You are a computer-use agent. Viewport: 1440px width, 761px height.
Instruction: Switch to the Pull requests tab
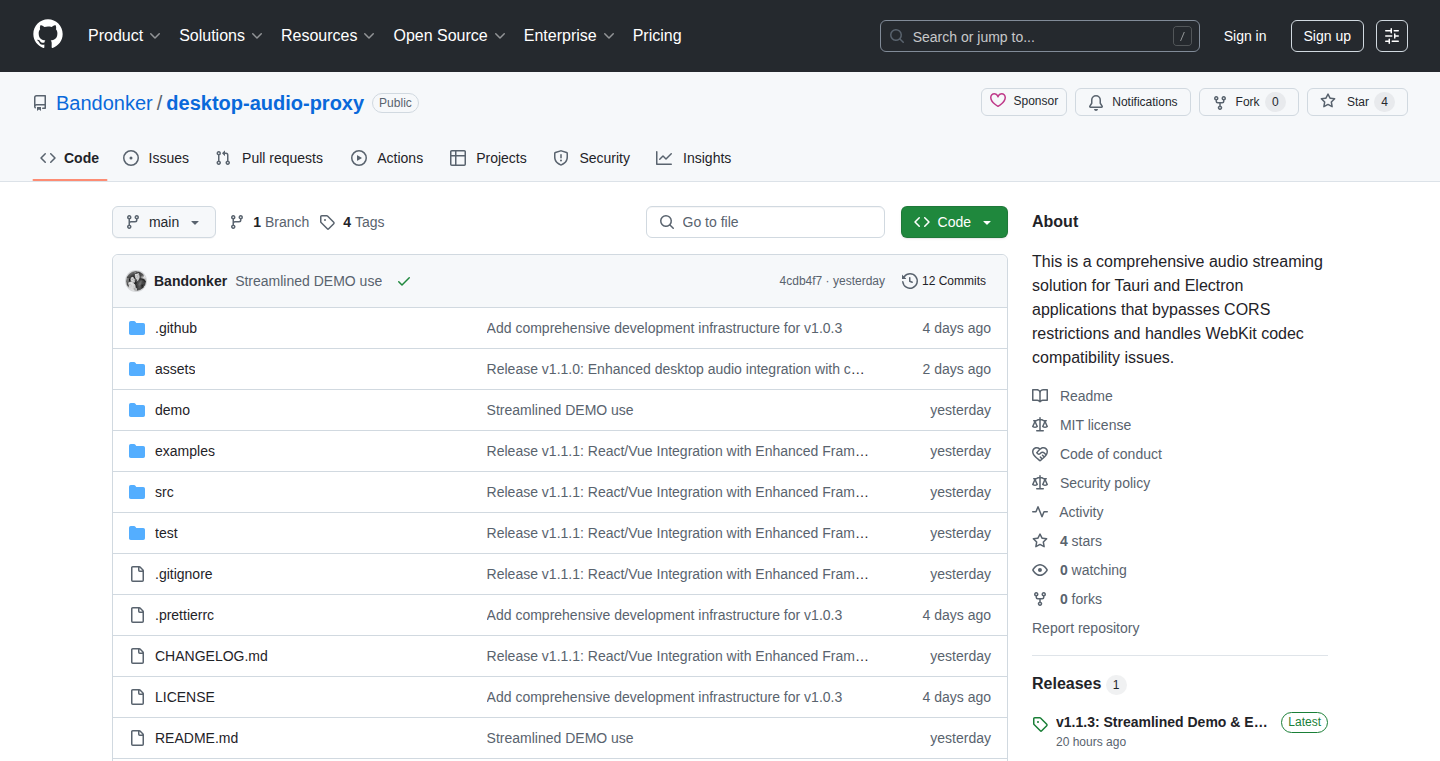(270, 158)
